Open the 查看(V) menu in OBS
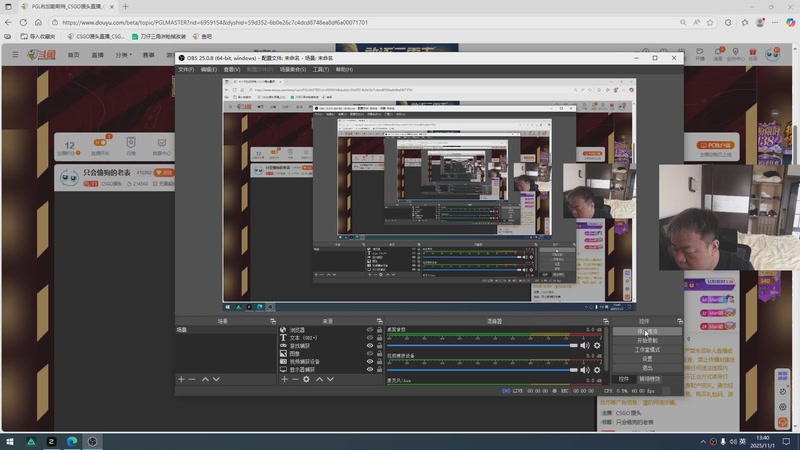800x450 pixels. pos(232,69)
